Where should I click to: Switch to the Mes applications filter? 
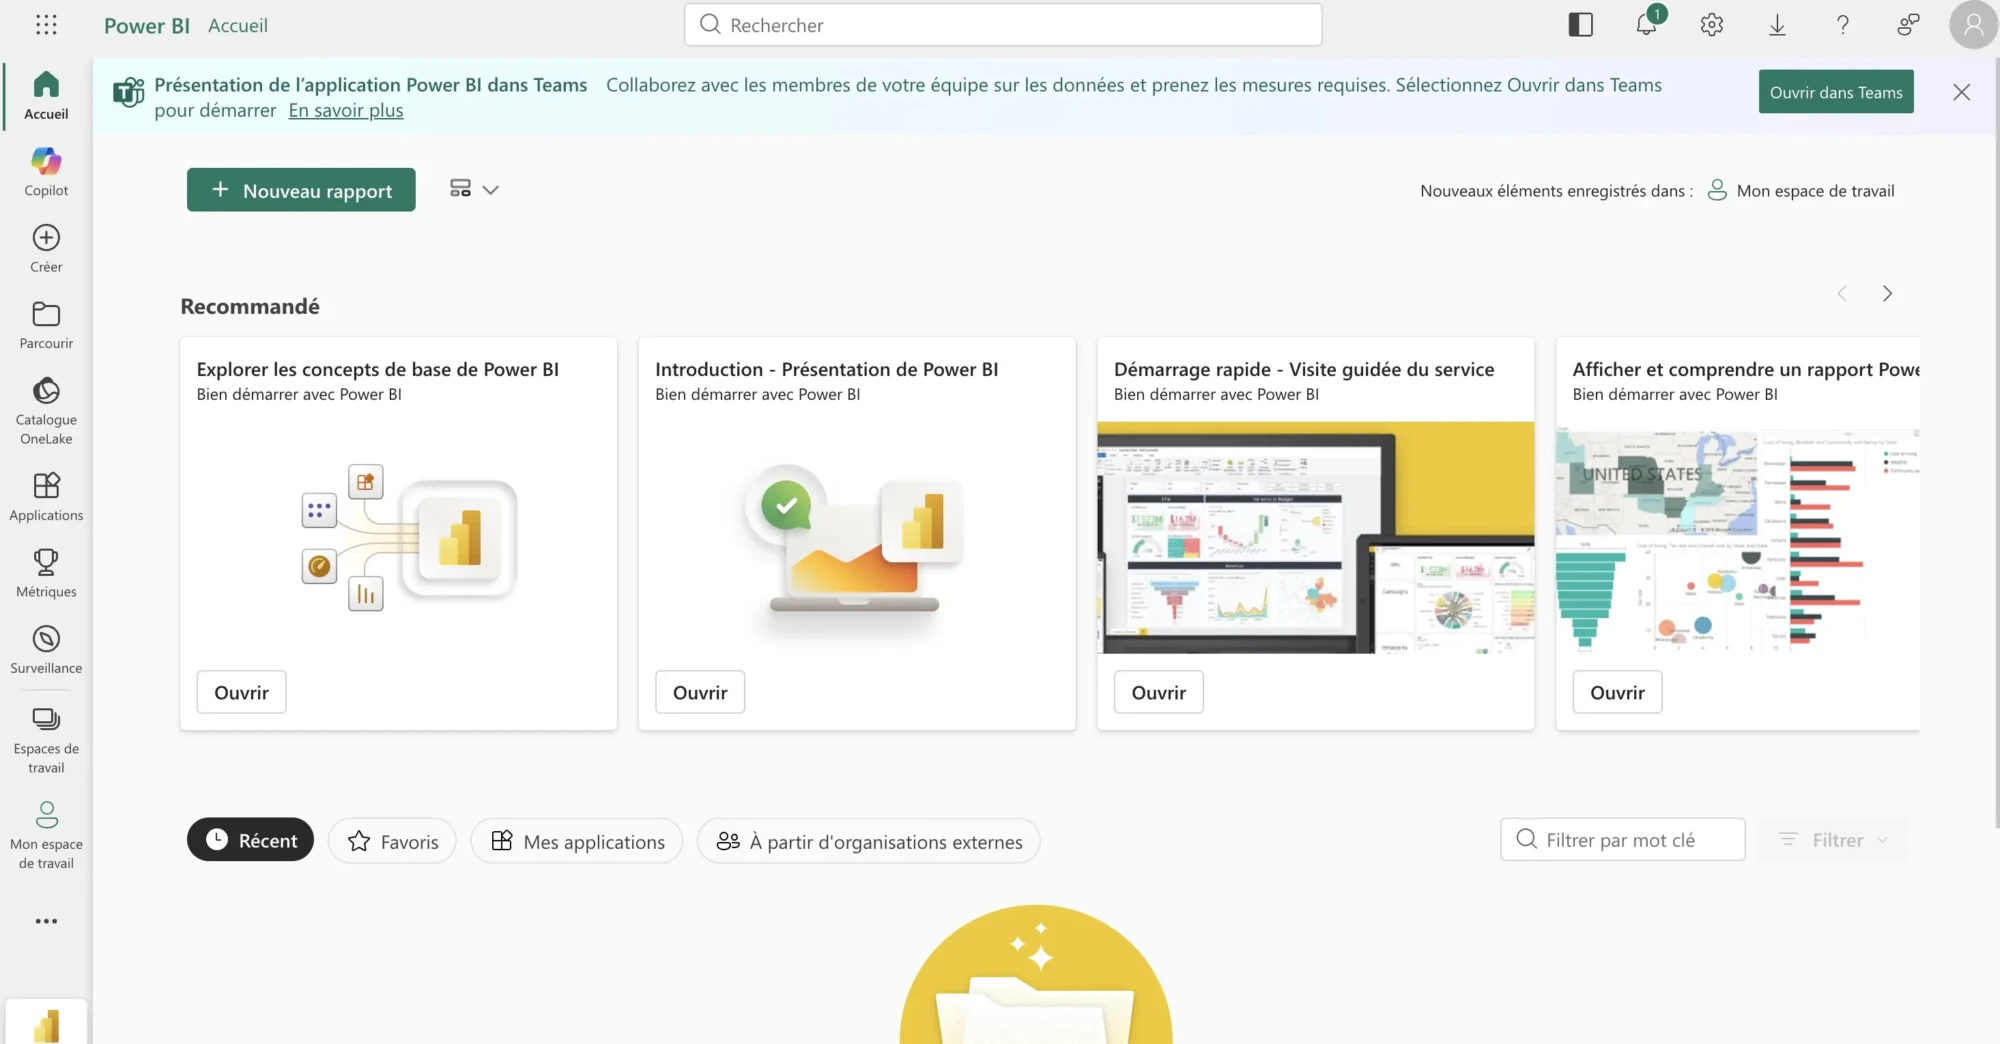click(x=576, y=840)
